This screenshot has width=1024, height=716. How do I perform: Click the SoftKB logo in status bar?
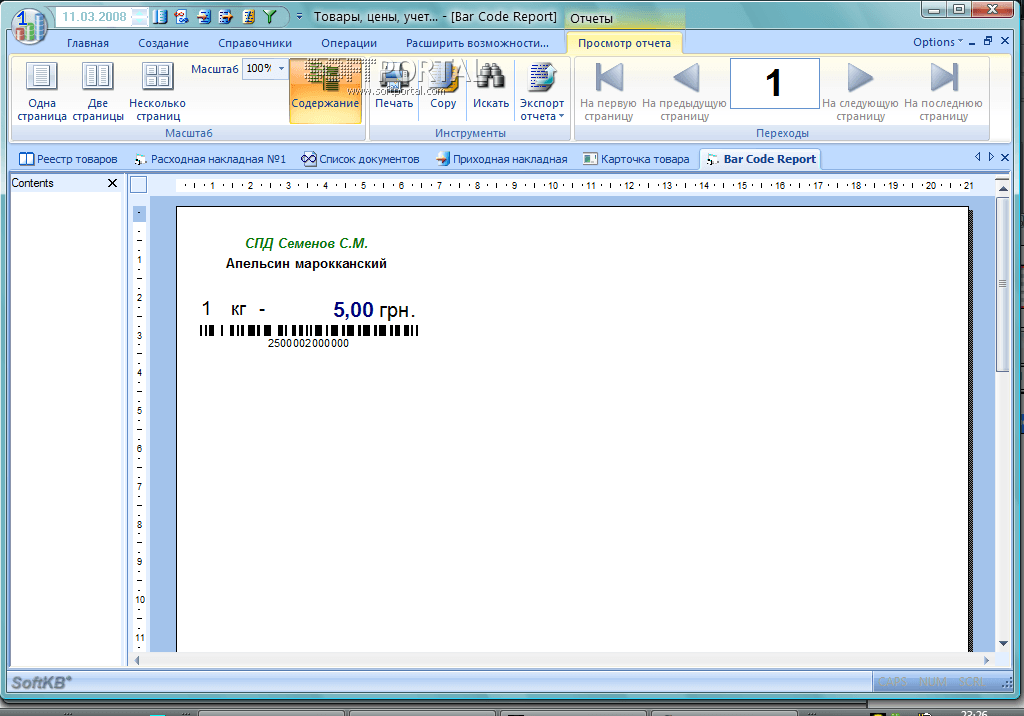(41, 683)
